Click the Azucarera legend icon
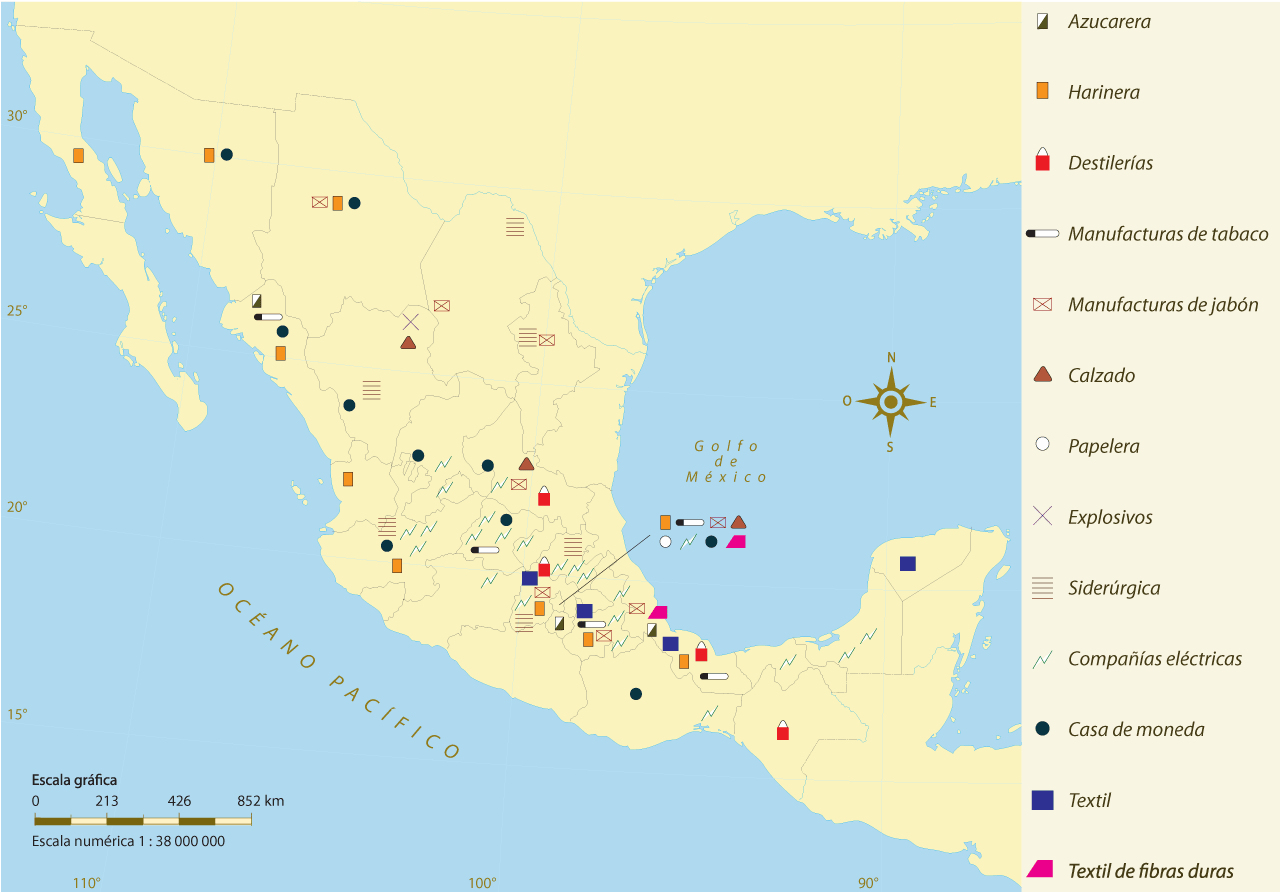 pos(1042,21)
